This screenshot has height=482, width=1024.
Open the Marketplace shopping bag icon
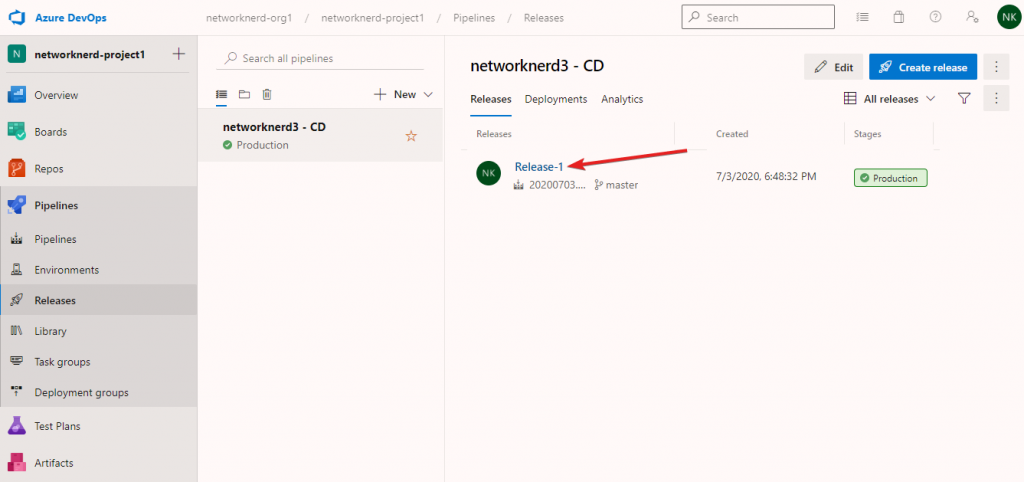(899, 18)
